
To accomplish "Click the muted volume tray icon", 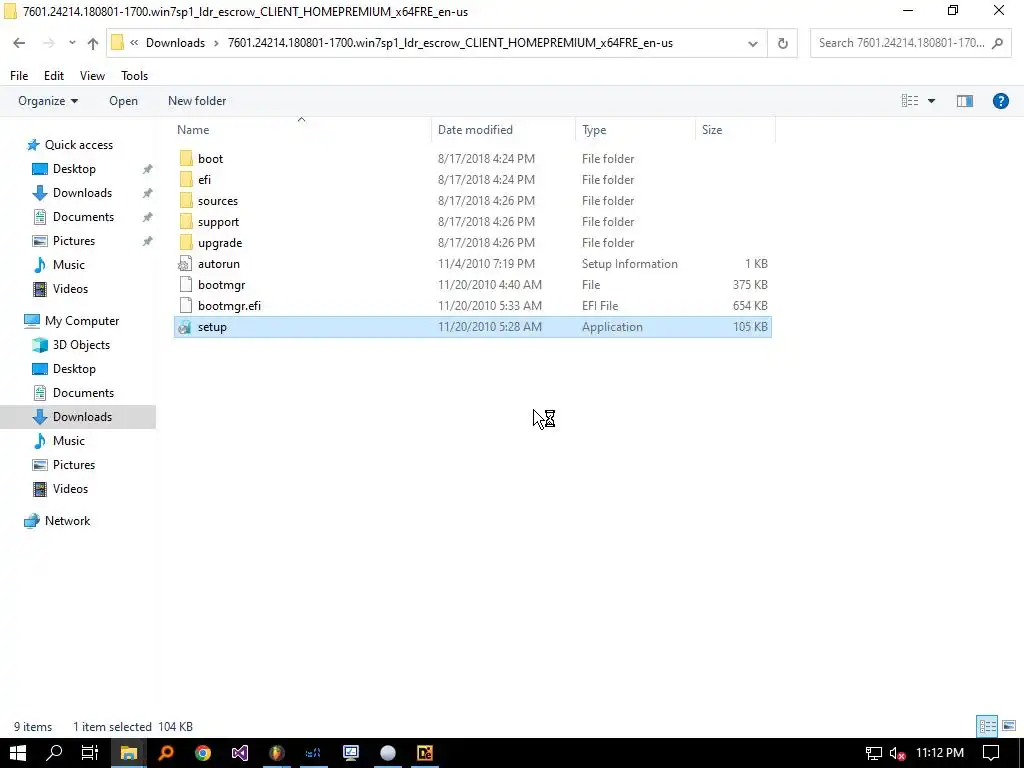I will (897, 754).
